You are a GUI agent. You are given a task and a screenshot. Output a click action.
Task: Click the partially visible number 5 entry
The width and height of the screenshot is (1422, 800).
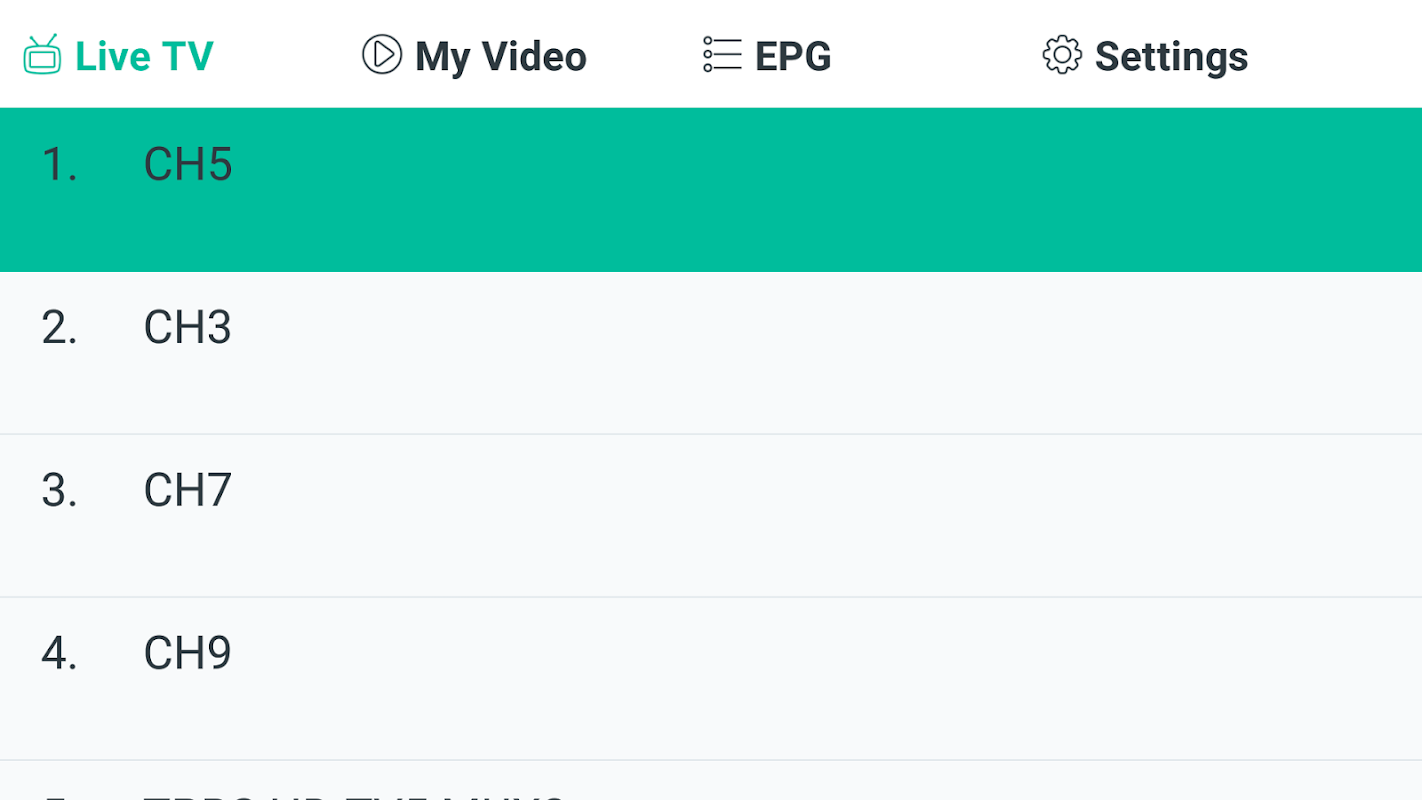(59, 796)
